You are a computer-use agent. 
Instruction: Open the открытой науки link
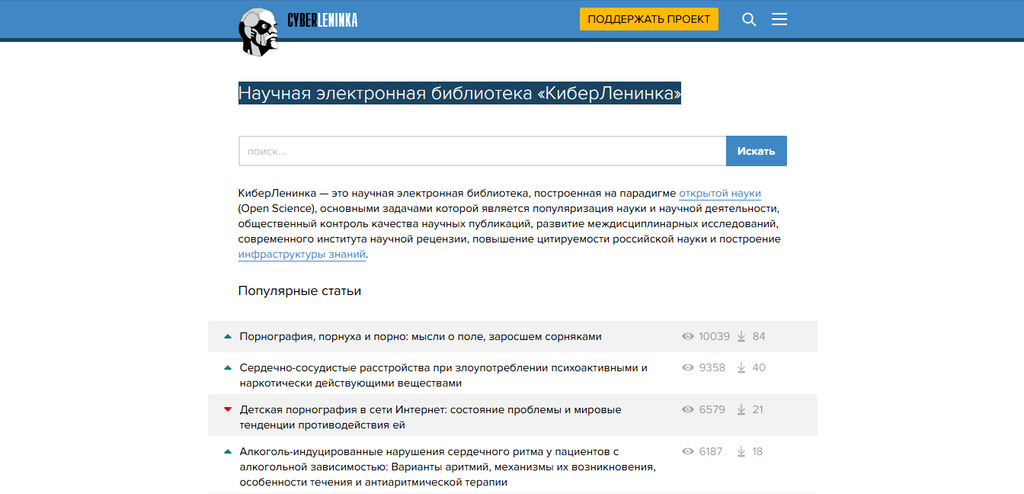(720, 193)
